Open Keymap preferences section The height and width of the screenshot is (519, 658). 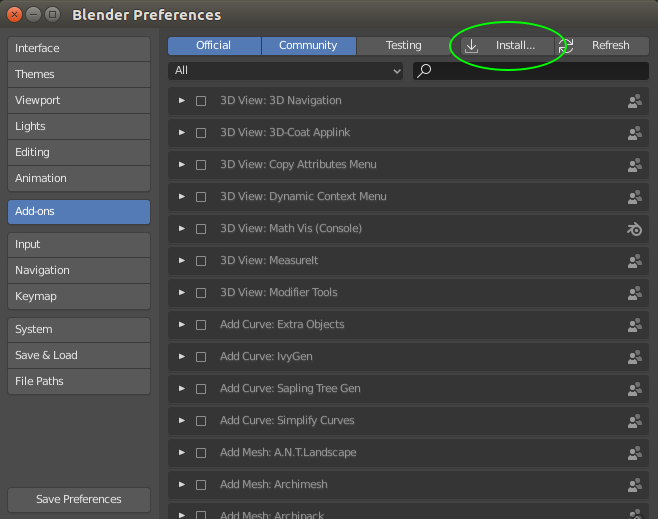[79, 297]
